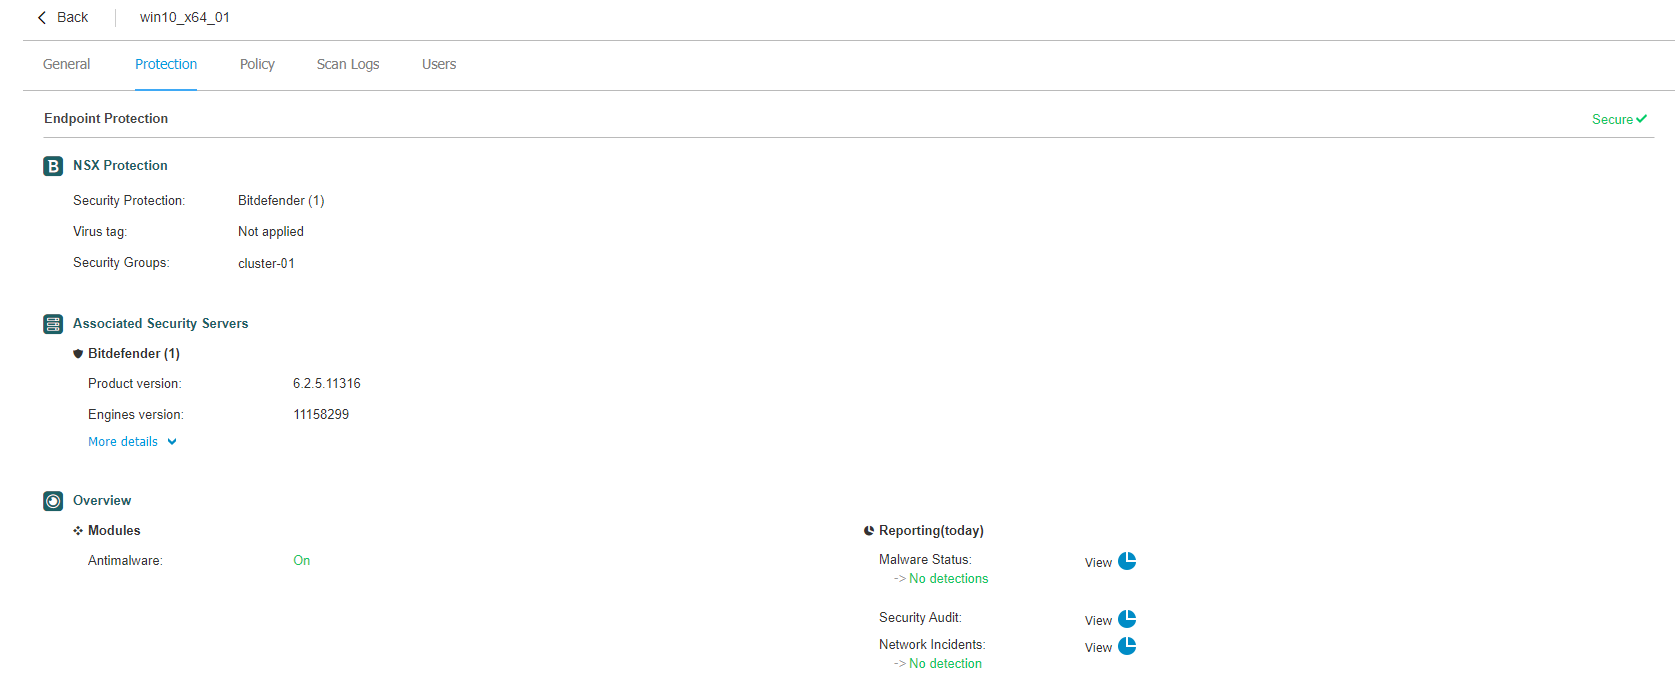Open Malware Status pie chart report
The width and height of the screenshot is (1680, 691).
1127,561
